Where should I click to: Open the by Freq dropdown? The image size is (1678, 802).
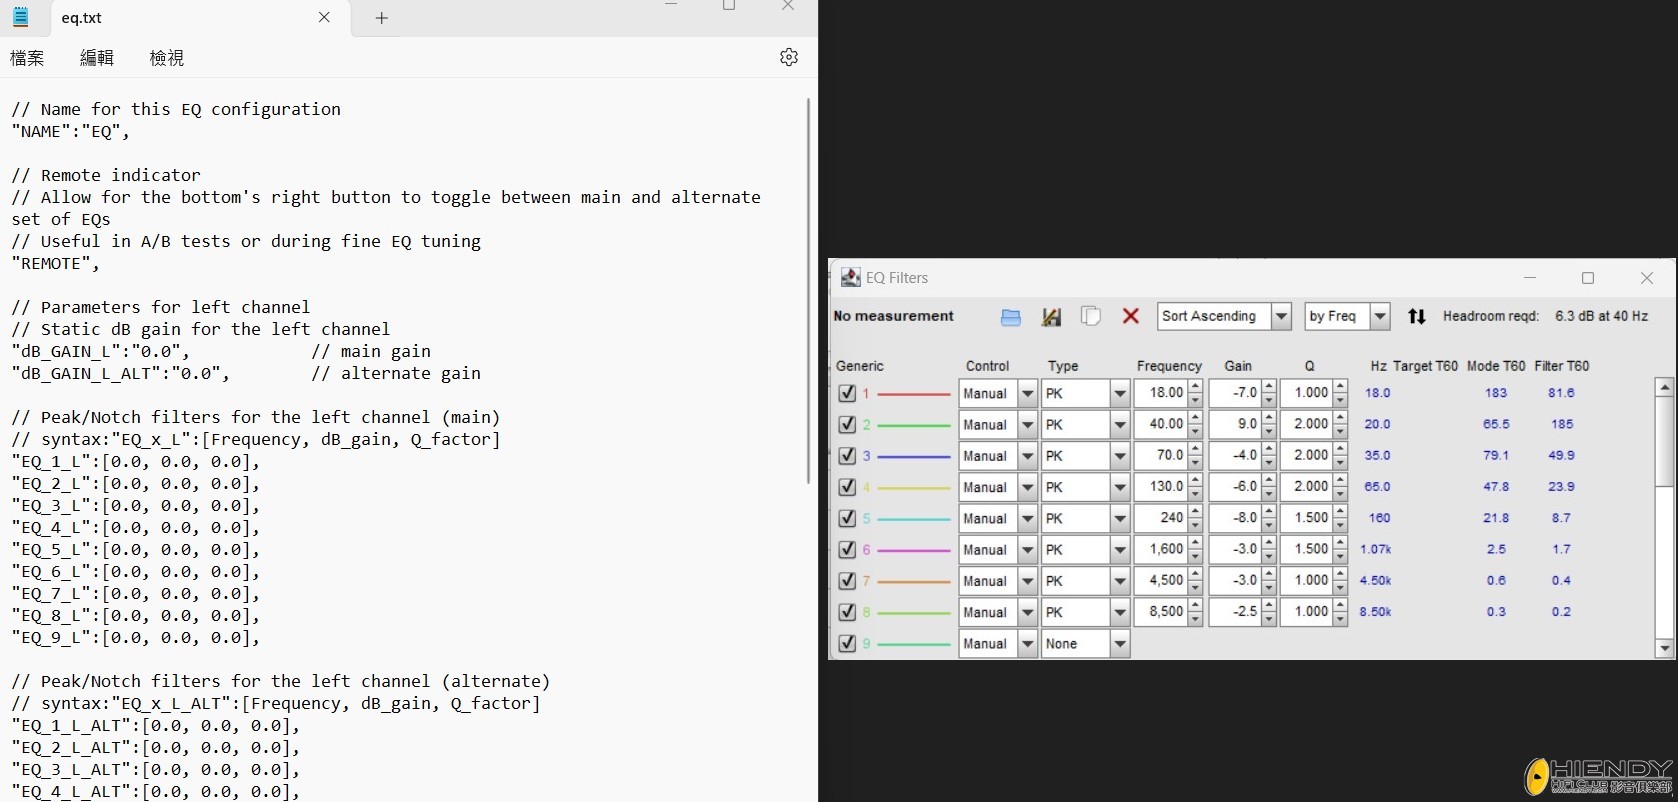pyautogui.click(x=1379, y=316)
